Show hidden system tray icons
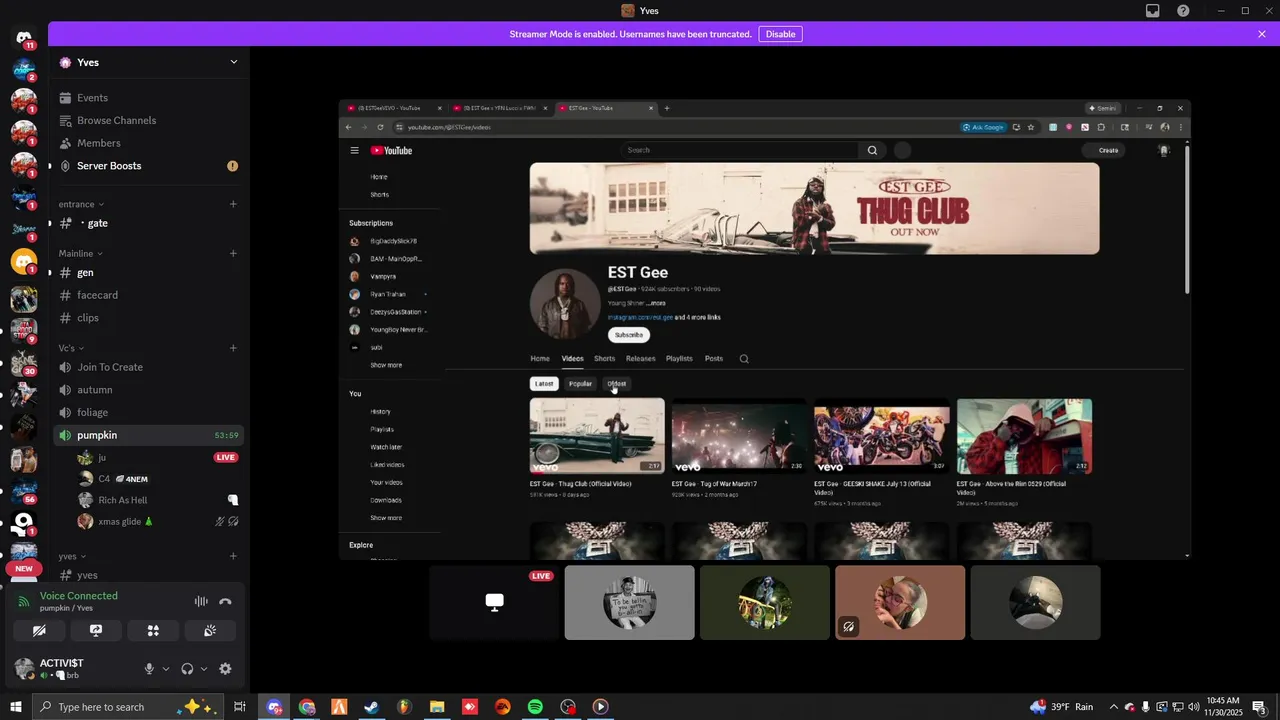The height and width of the screenshot is (720, 1280). click(x=1113, y=707)
